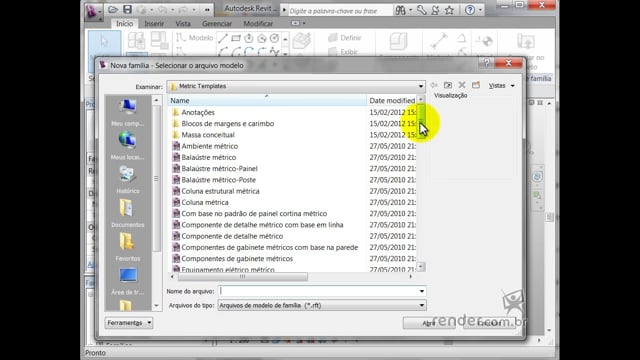The width and height of the screenshot is (640, 360).
Task: Create a new folder
Action: 476,85
